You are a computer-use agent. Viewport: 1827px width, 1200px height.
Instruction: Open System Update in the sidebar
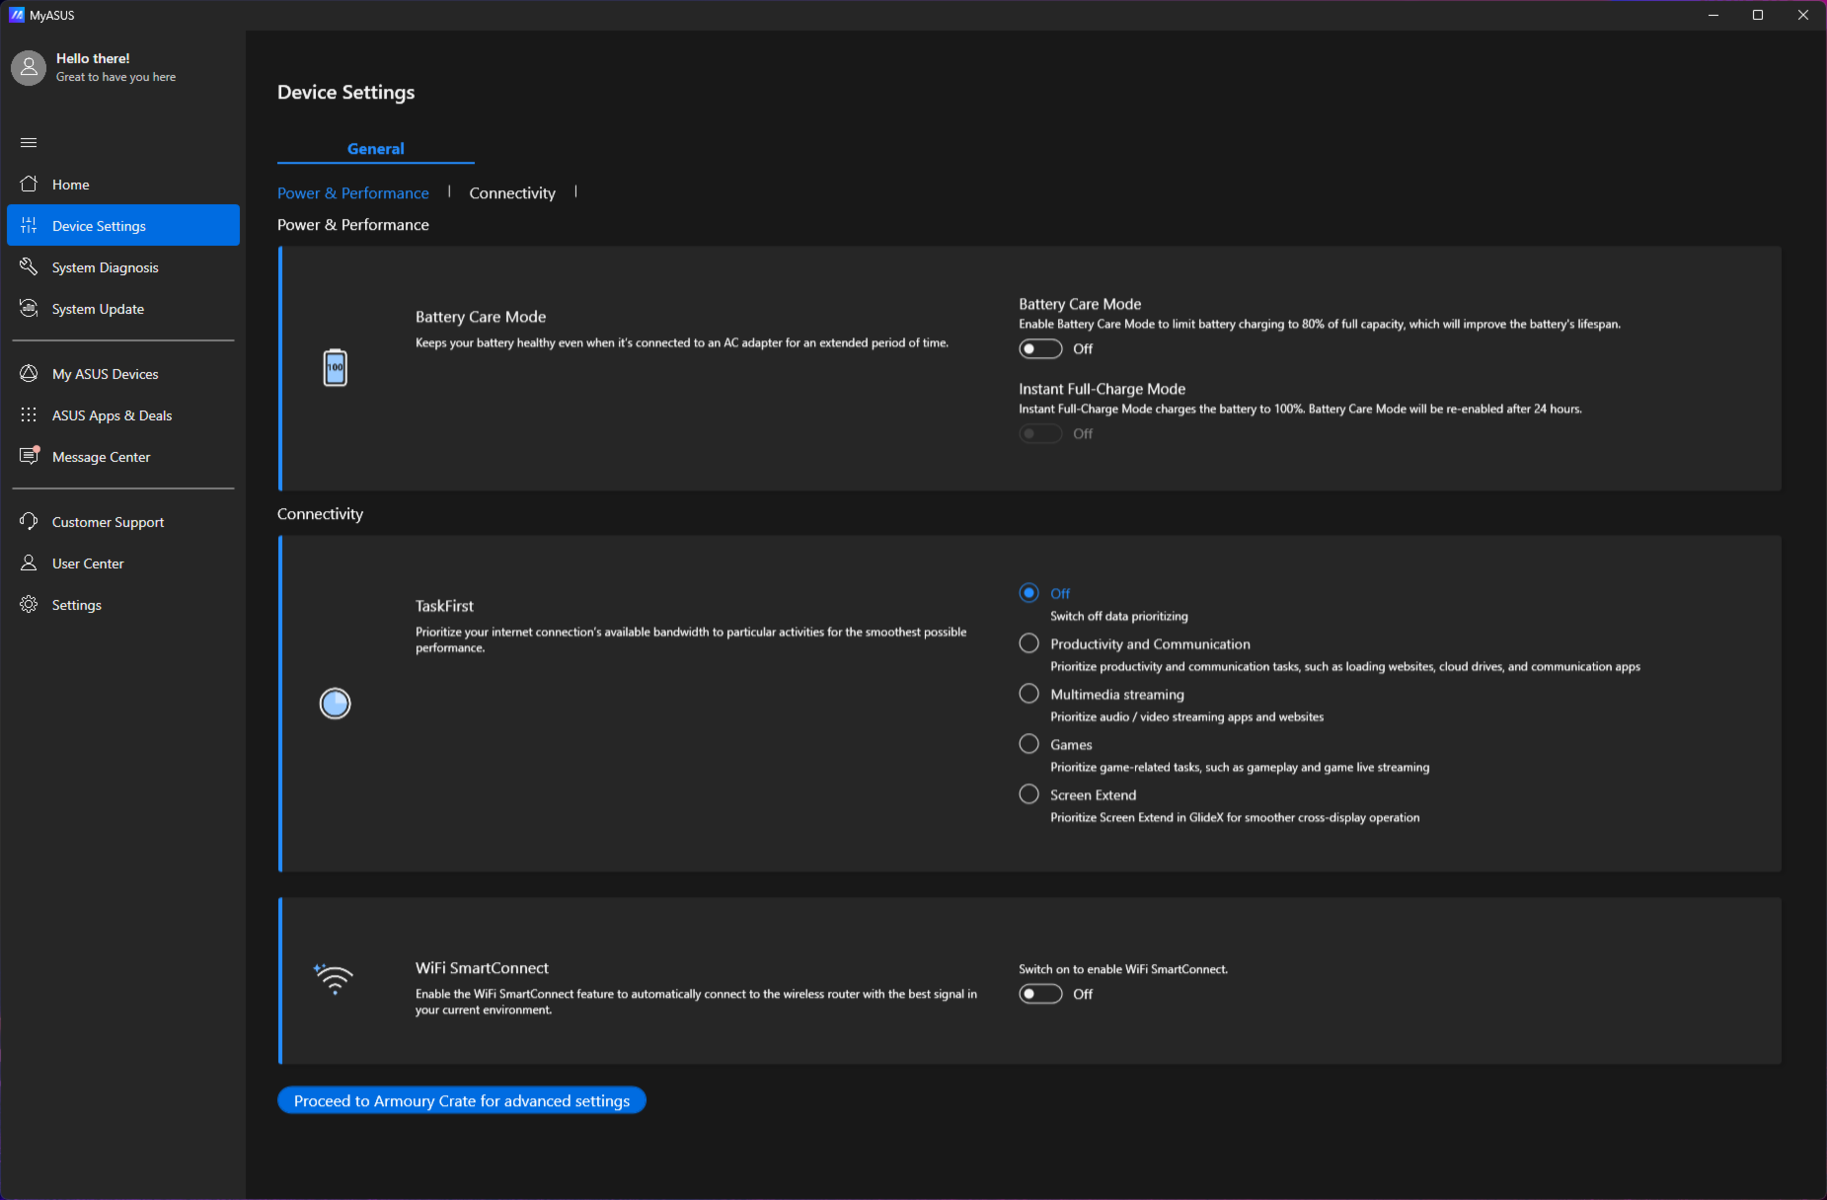coord(97,309)
